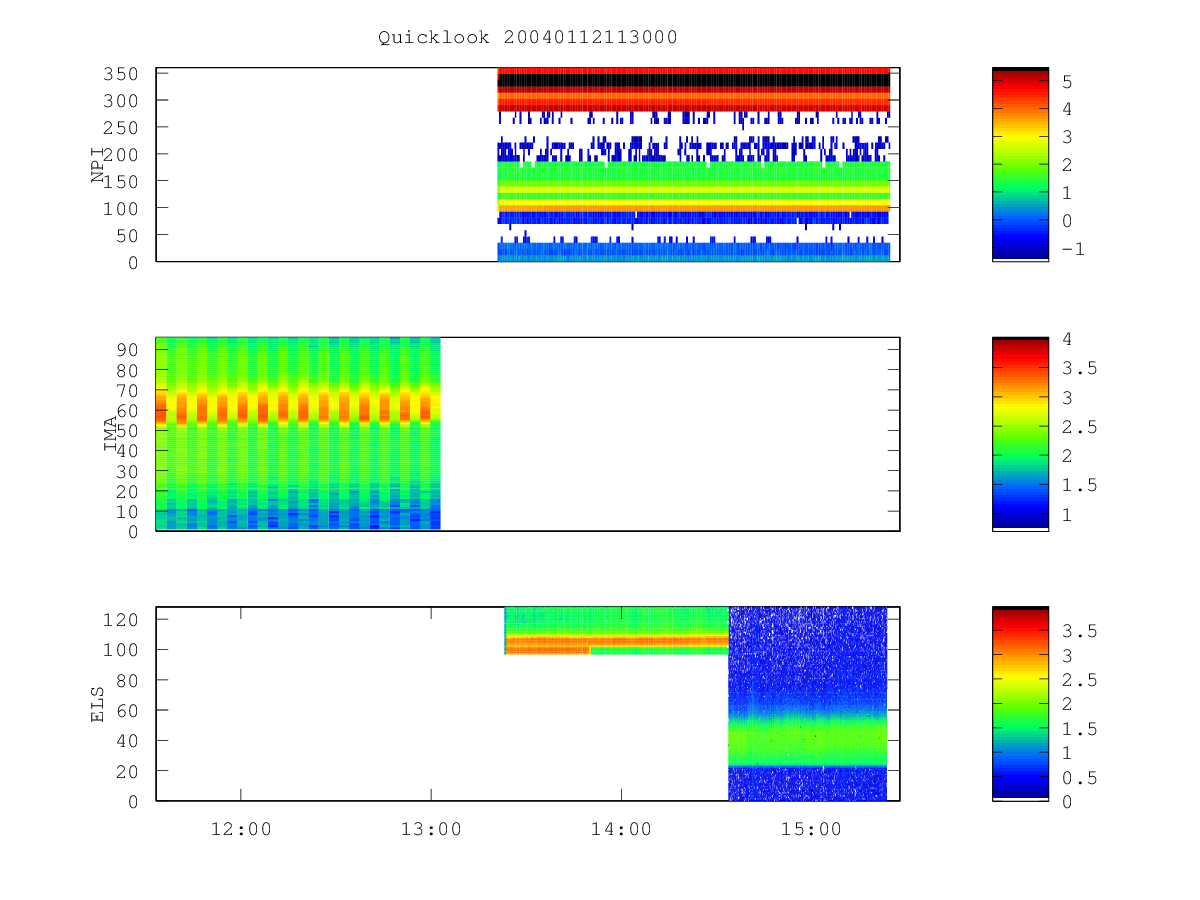Click the NPI y-axis label

click(x=98, y=165)
